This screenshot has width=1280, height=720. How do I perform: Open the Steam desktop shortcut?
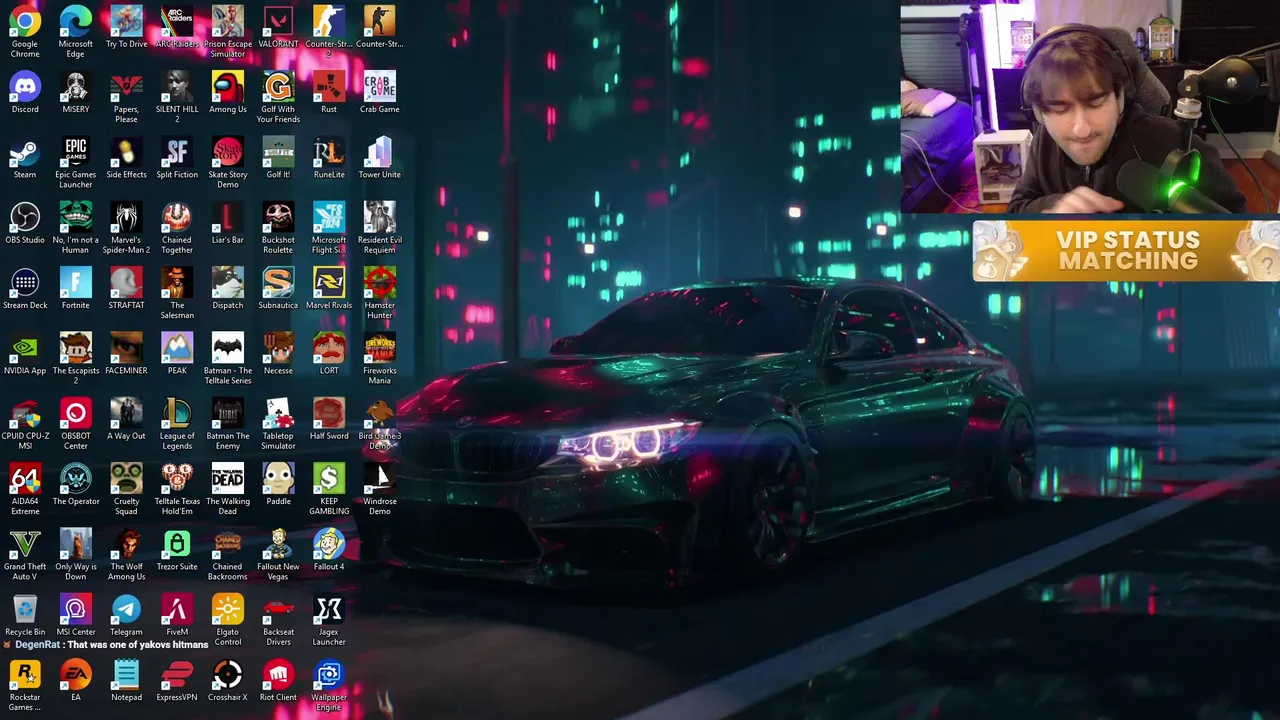[x=25, y=157]
